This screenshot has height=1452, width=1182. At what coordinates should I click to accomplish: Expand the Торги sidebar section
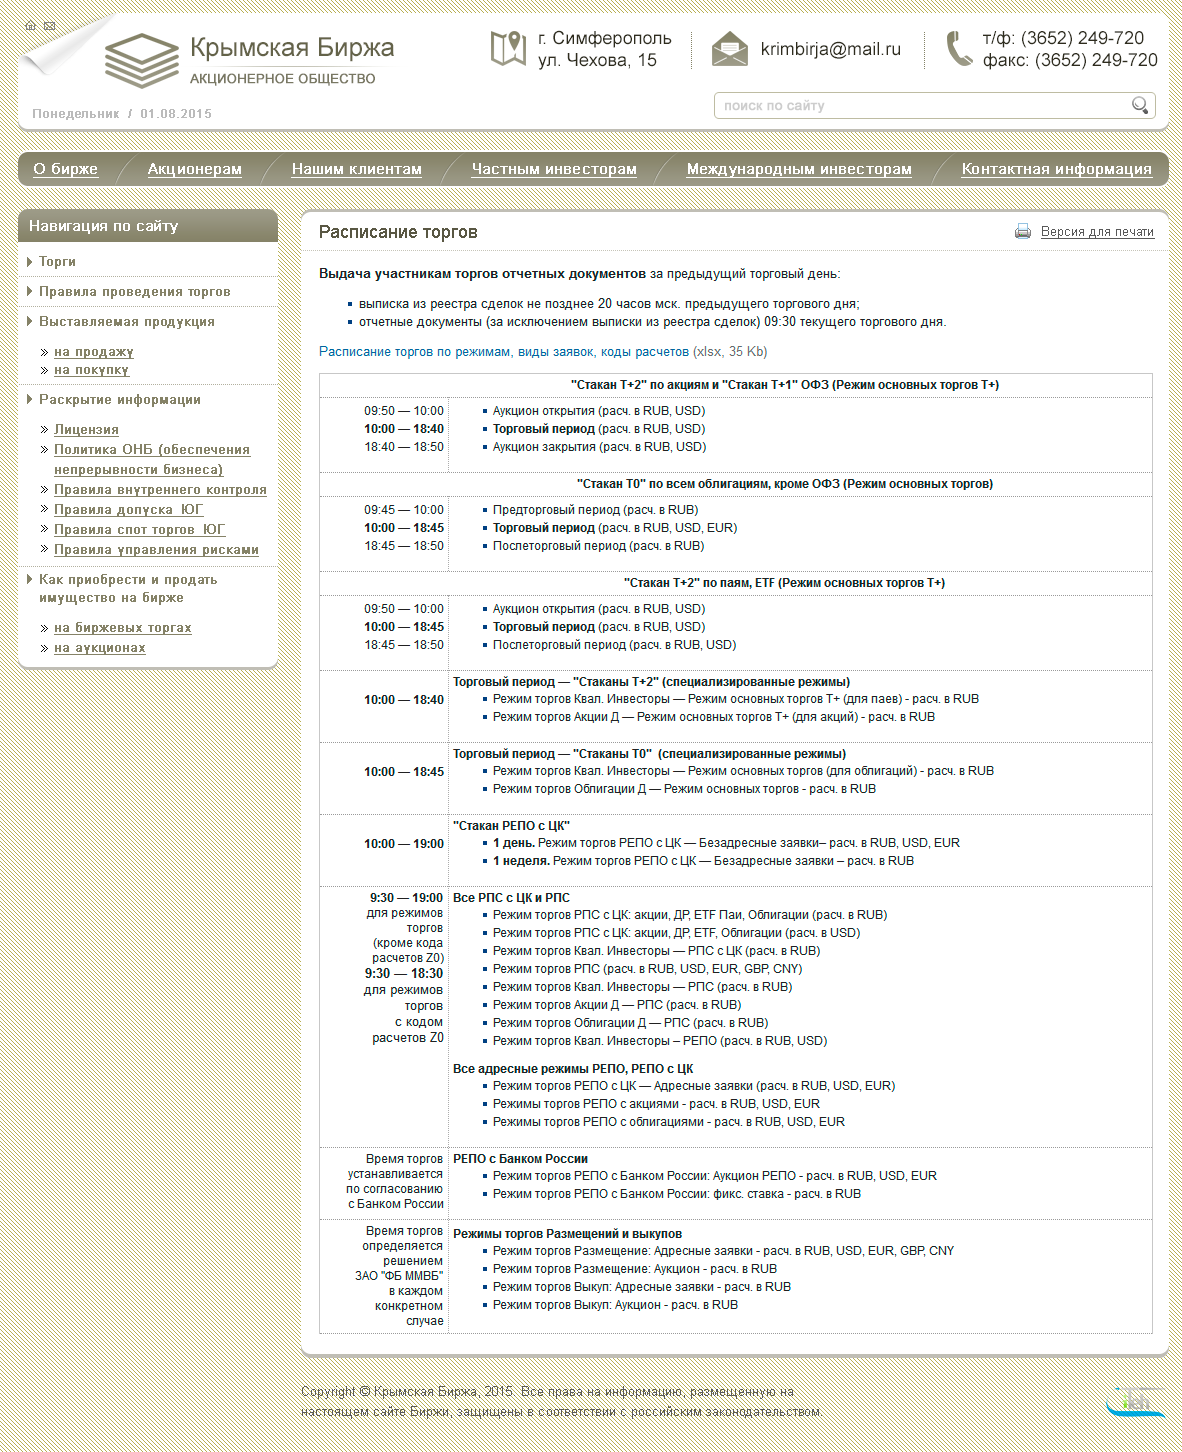point(57,262)
